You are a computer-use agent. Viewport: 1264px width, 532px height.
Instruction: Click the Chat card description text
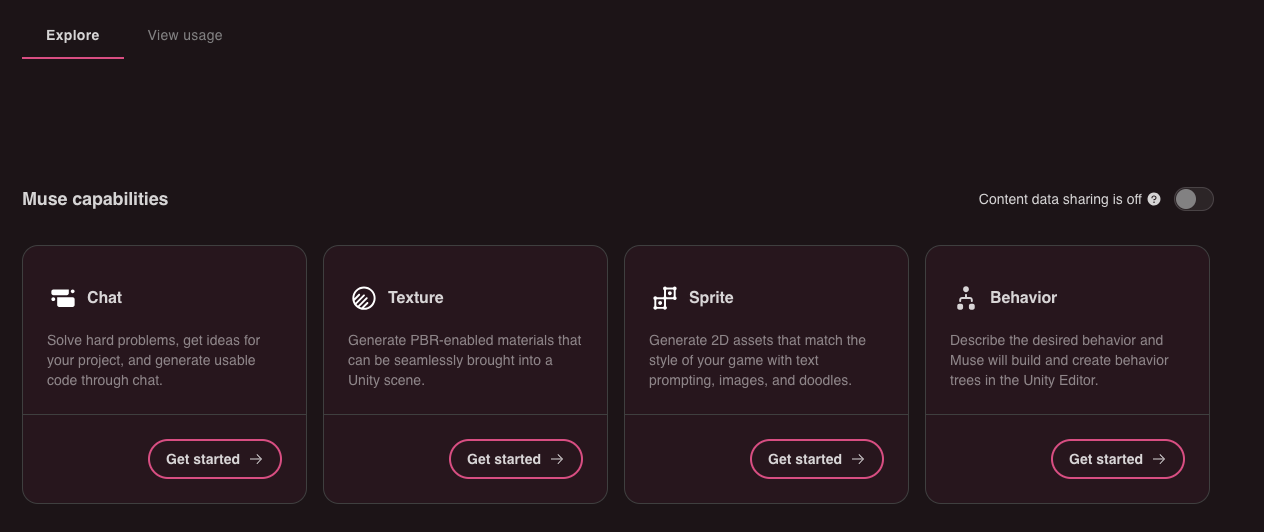pyautogui.click(x=152, y=360)
